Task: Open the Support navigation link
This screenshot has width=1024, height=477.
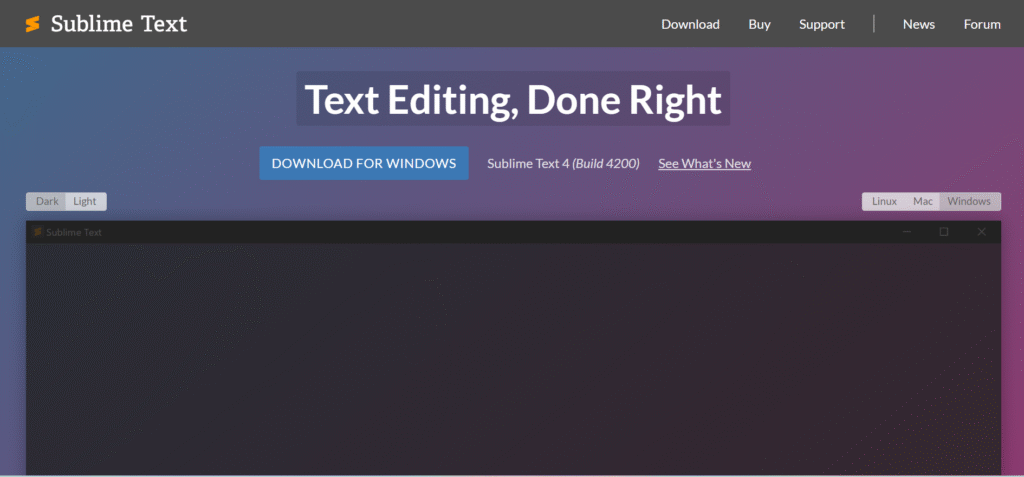Action: click(821, 24)
